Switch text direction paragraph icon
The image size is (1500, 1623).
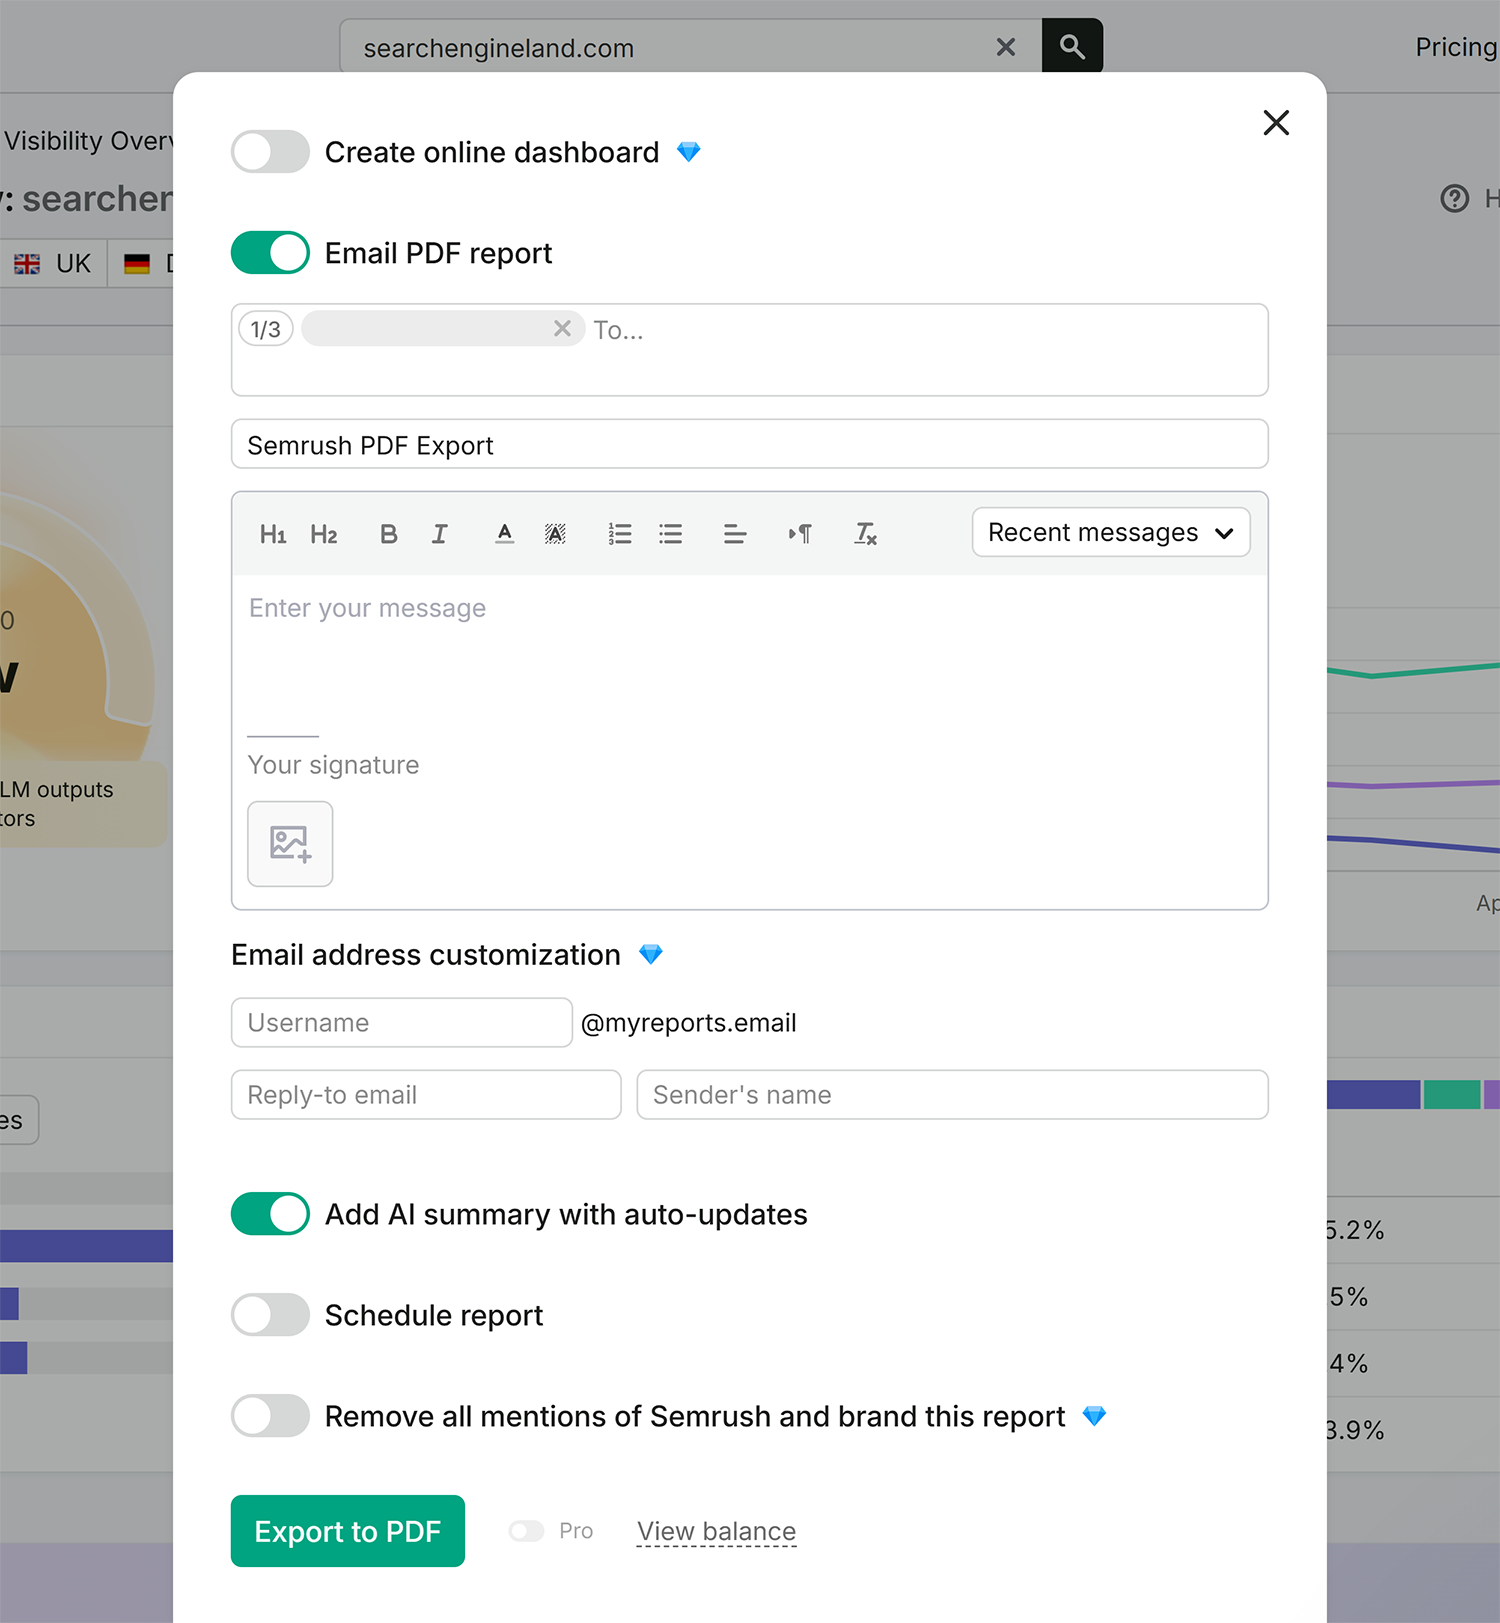coord(800,534)
